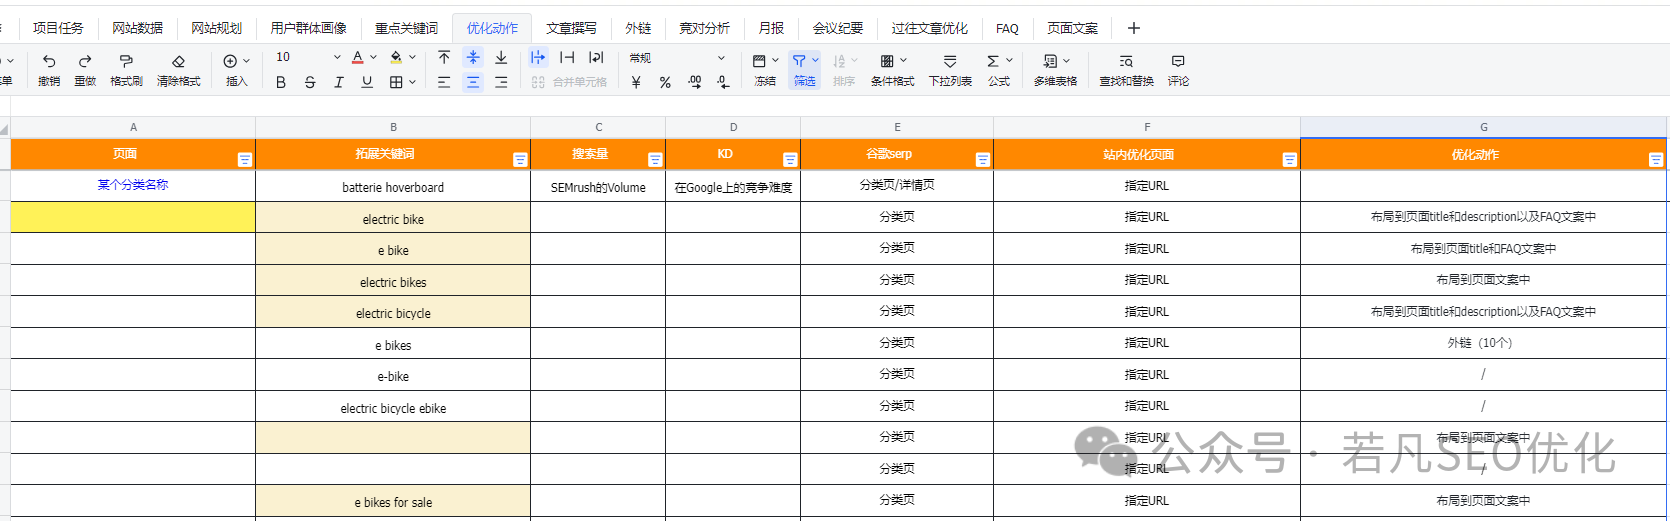Toggle middle vertical alignment
This screenshot has width=1670, height=521.
click(x=473, y=58)
